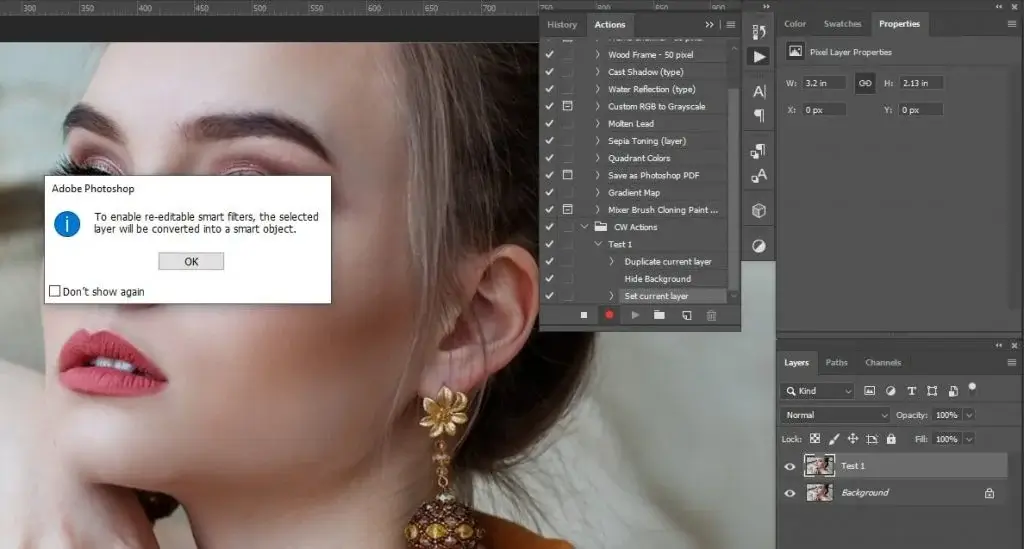Filter layers by type layers icon
This screenshot has width=1024, height=549.
911,391
